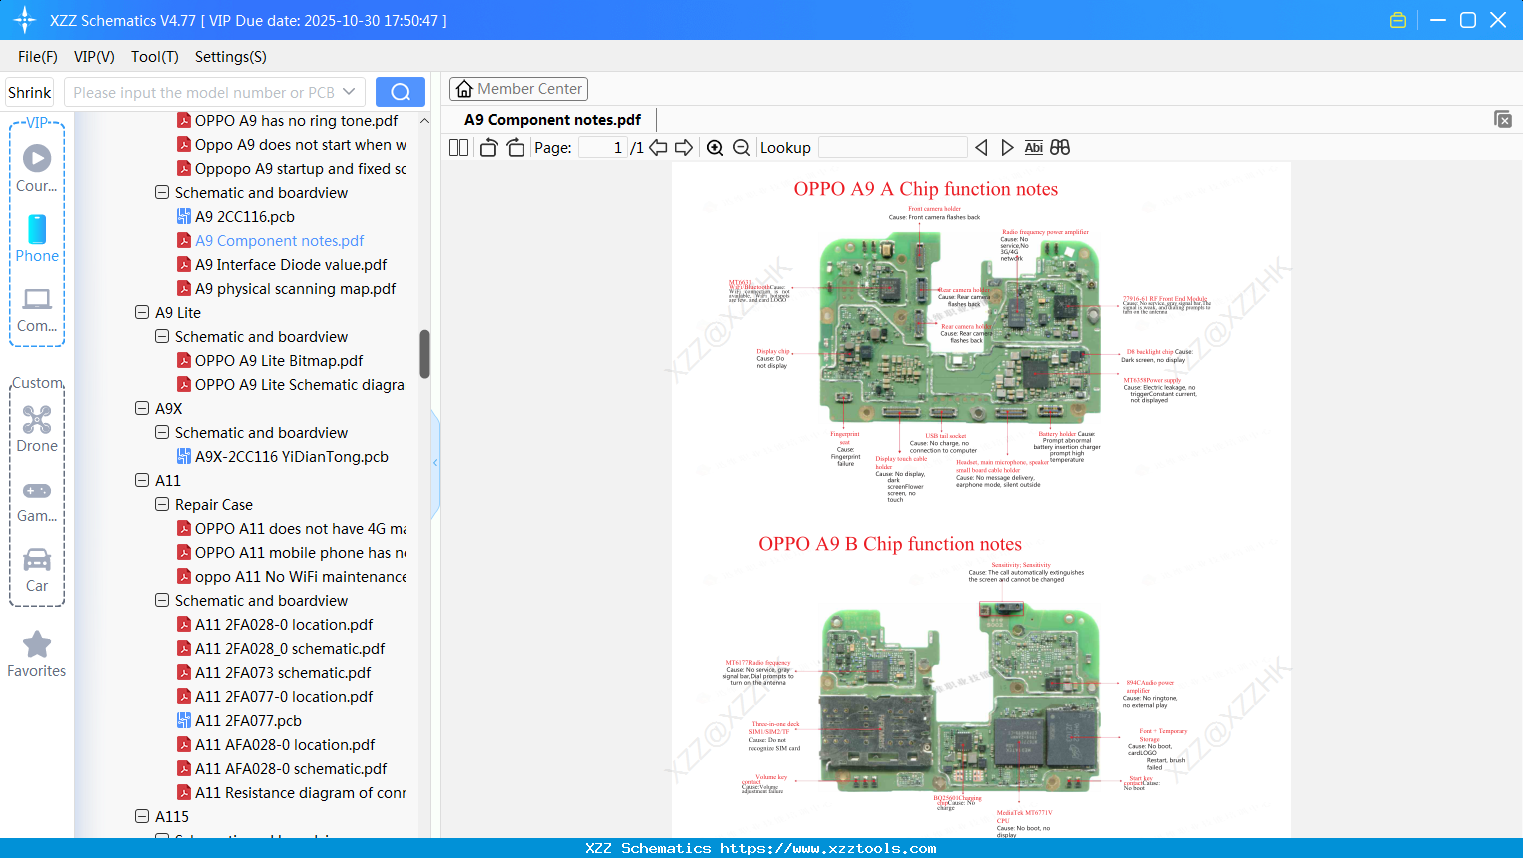Viewport: 1523px width, 858px height.
Task: Select the Phone icon in the VIP sidebar
Action: pos(36,232)
